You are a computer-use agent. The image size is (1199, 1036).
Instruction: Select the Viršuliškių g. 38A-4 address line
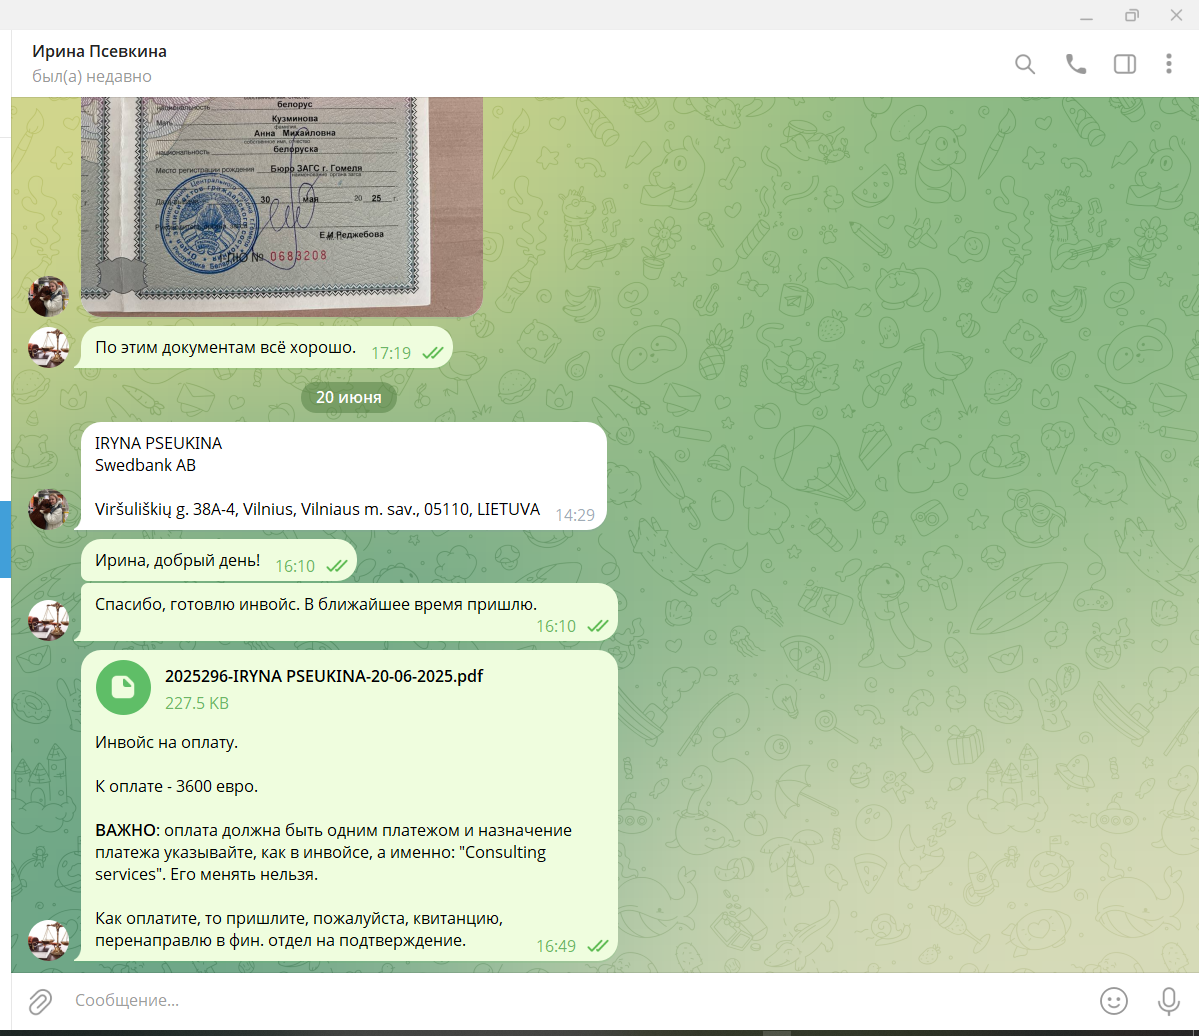click(x=317, y=509)
